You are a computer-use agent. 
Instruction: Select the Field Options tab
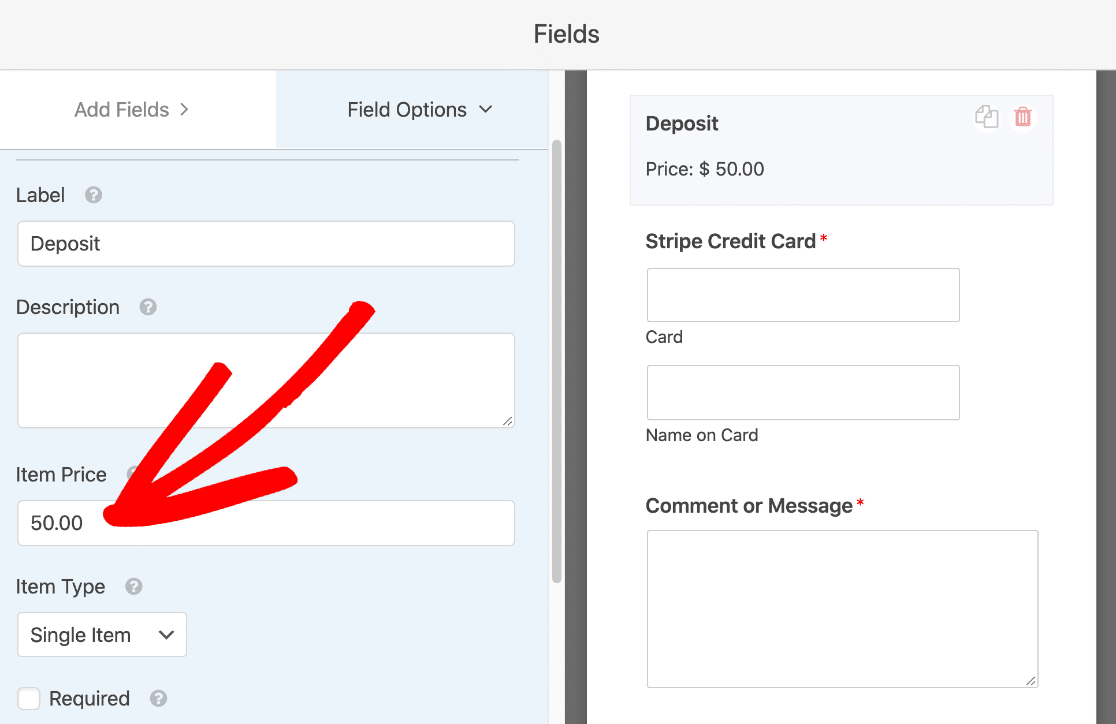click(x=412, y=110)
